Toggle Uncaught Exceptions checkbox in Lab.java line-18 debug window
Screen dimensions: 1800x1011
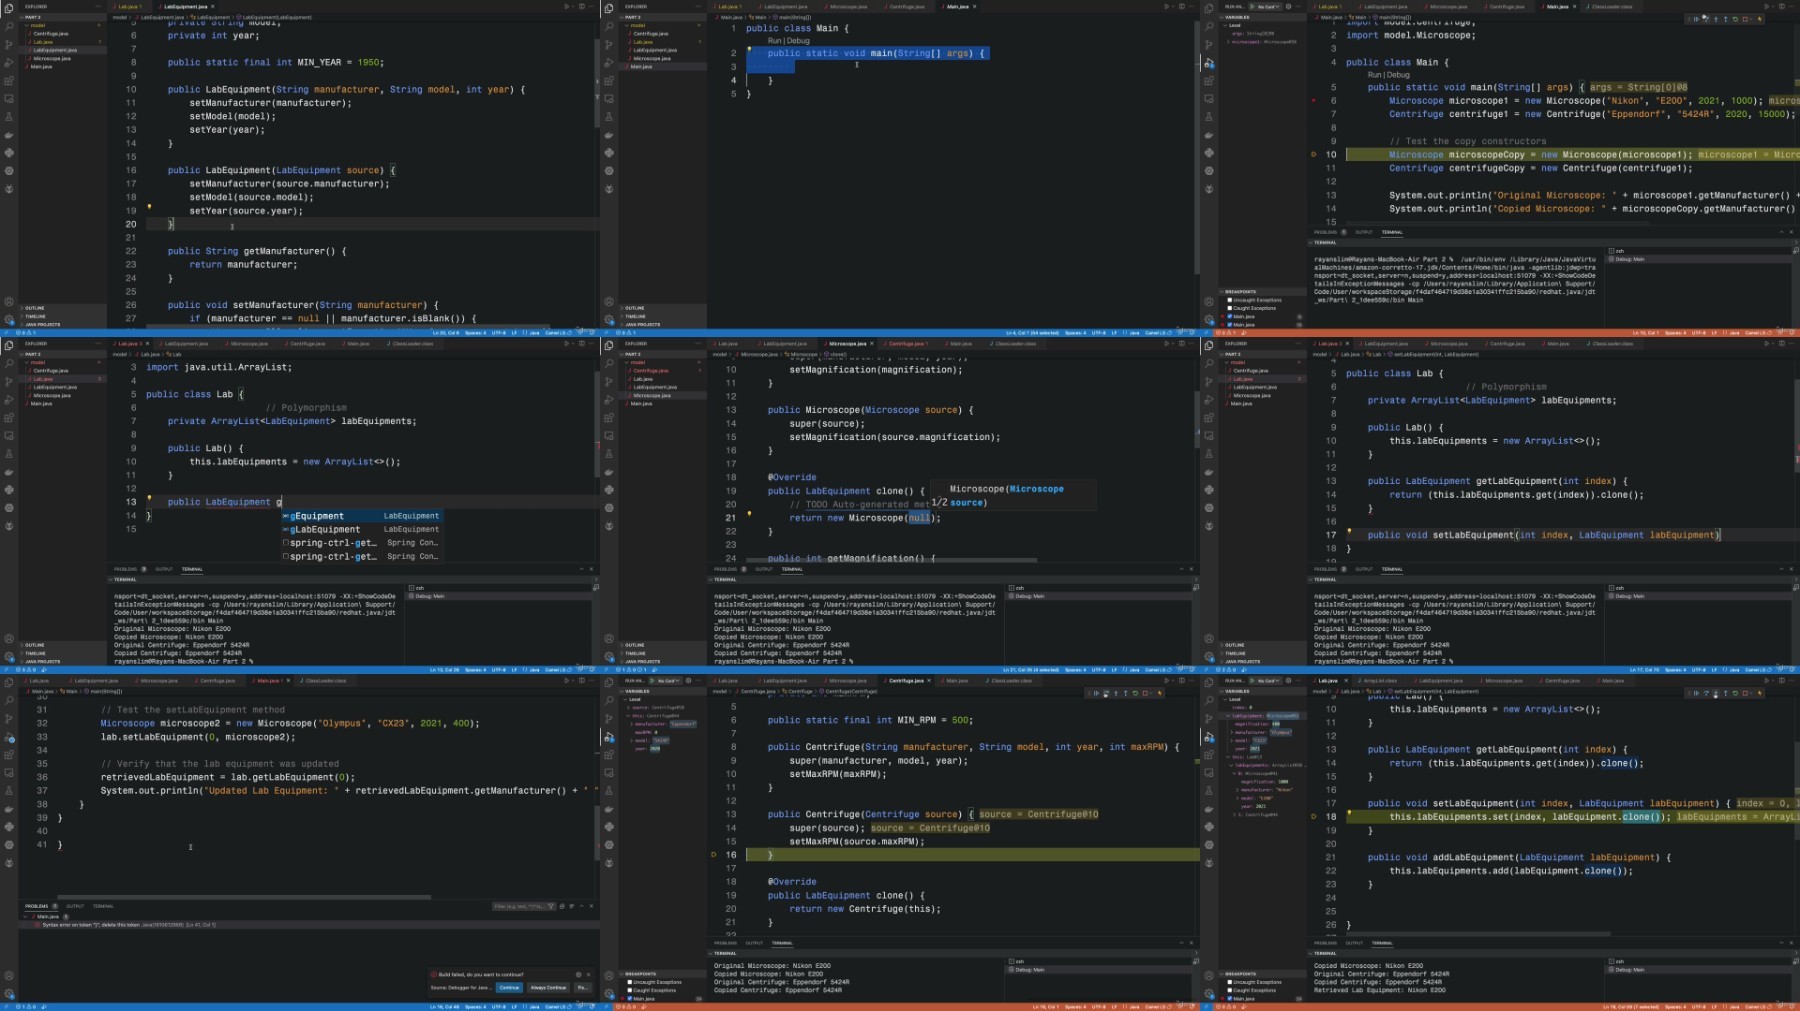pos(1230,982)
